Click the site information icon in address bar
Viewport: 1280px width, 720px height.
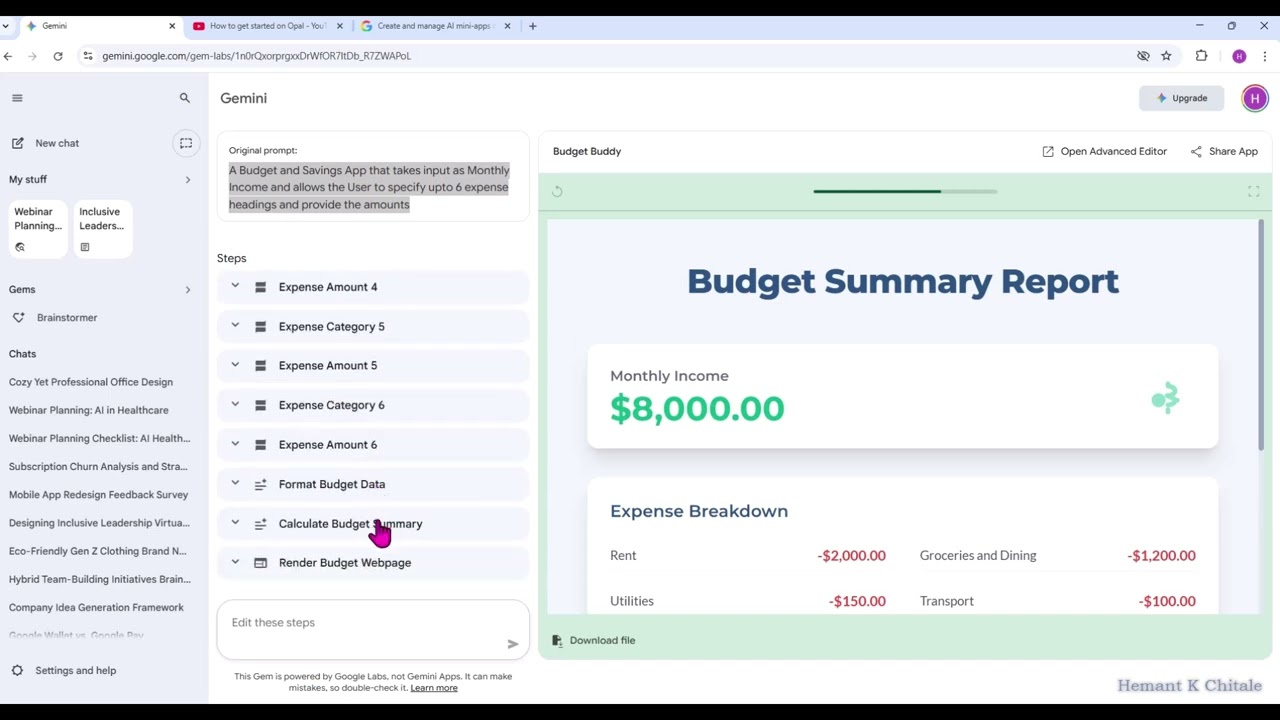[88, 56]
